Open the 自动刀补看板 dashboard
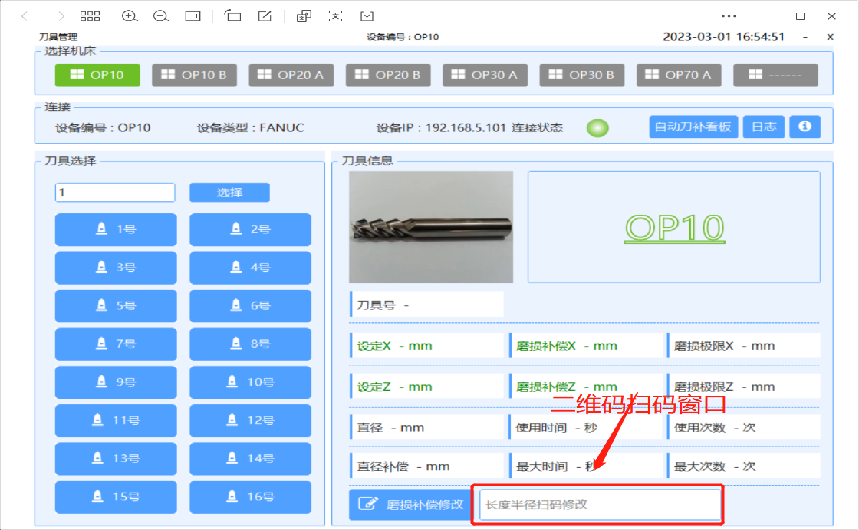This screenshot has width=859, height=530. 693,127
